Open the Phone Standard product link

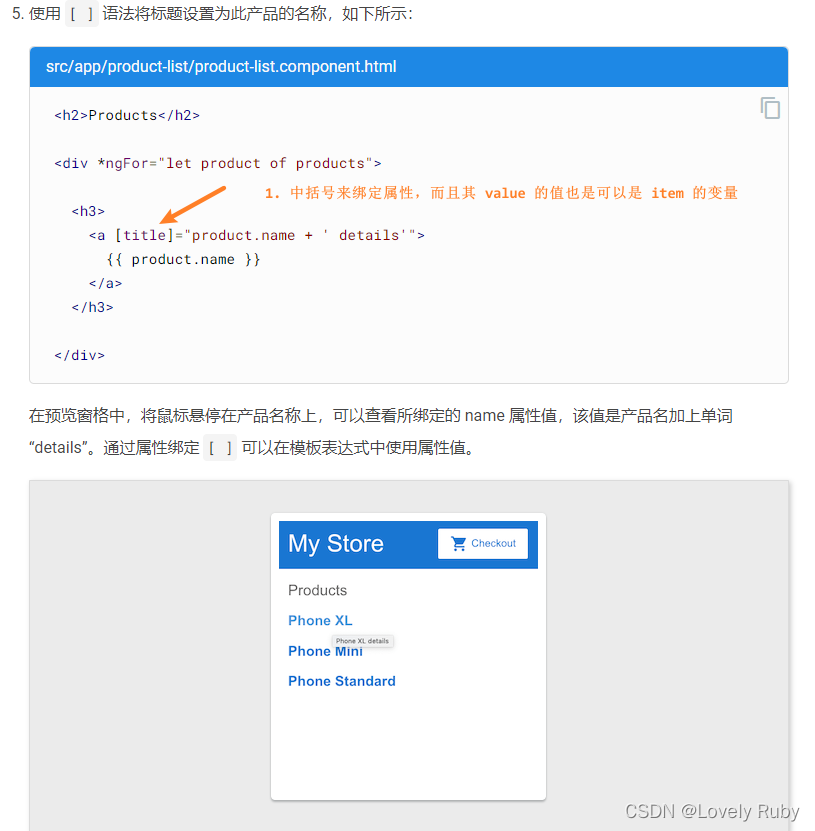pos(342,682)
